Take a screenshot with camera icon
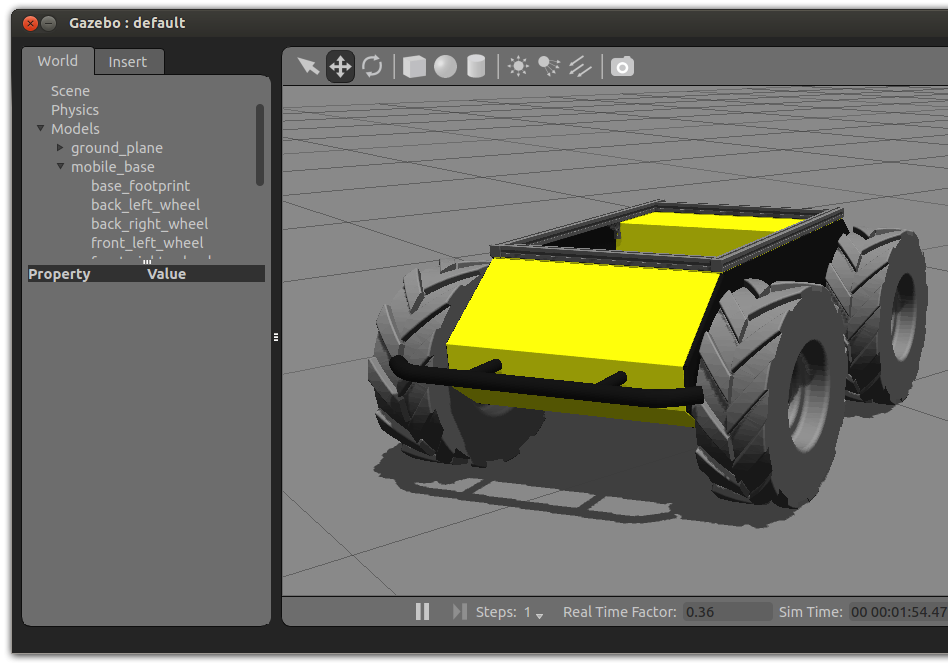 (622, 67)
